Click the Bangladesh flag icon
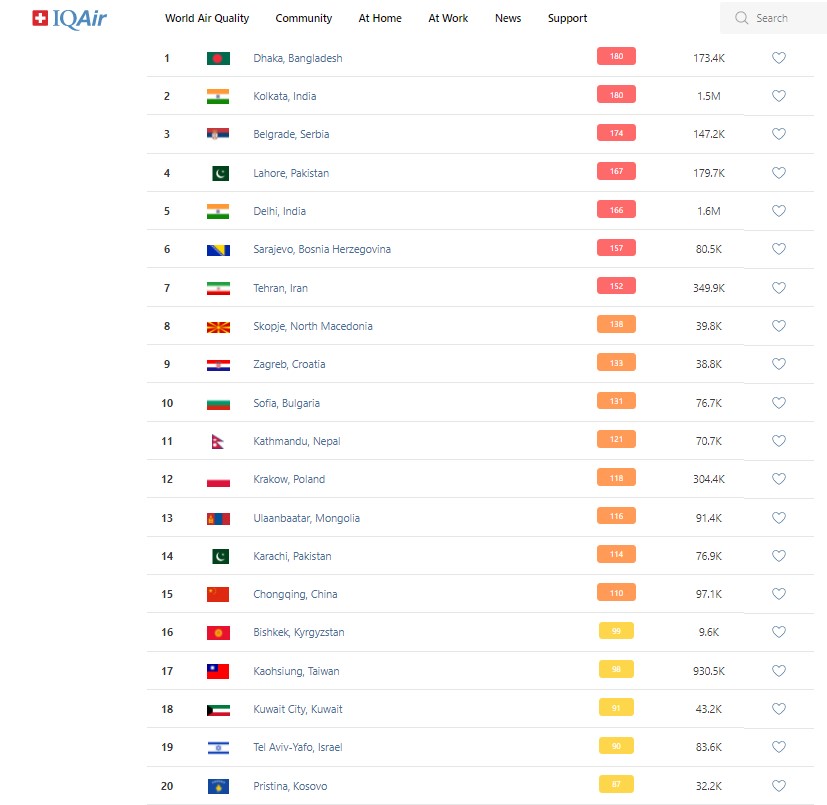 point(218,58)
